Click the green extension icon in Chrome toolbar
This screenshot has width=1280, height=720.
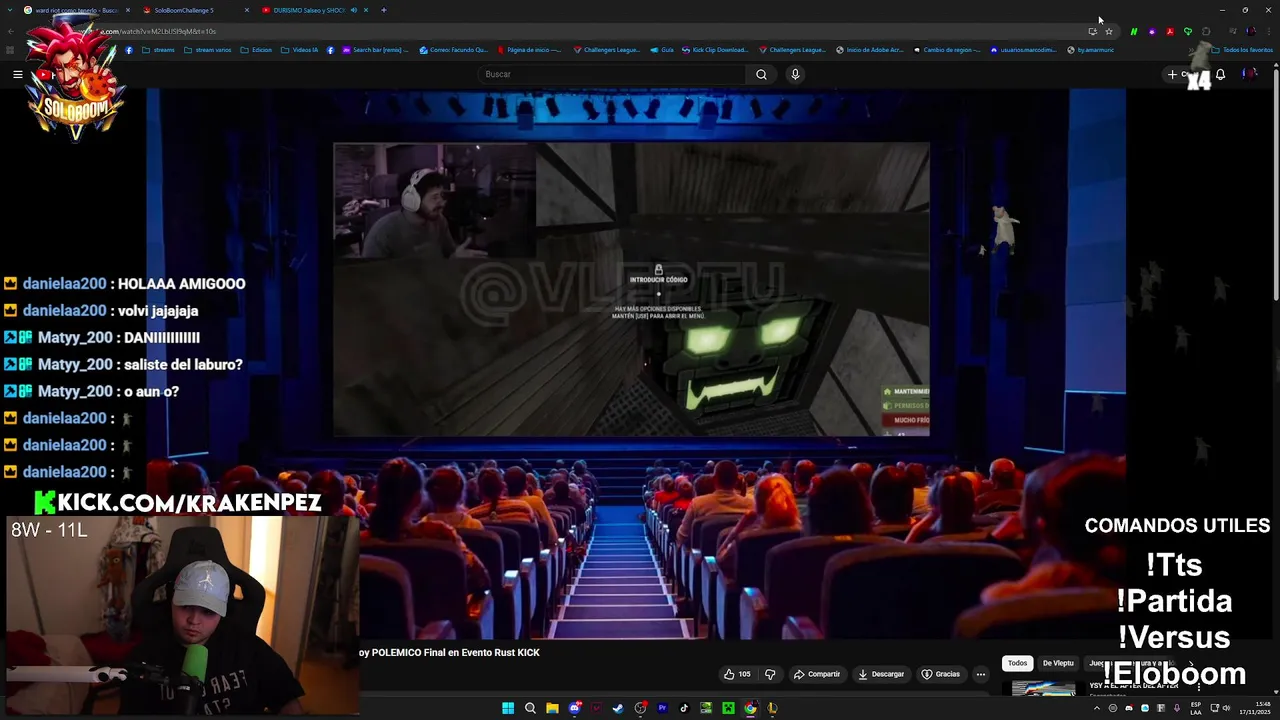point(1133,31)
